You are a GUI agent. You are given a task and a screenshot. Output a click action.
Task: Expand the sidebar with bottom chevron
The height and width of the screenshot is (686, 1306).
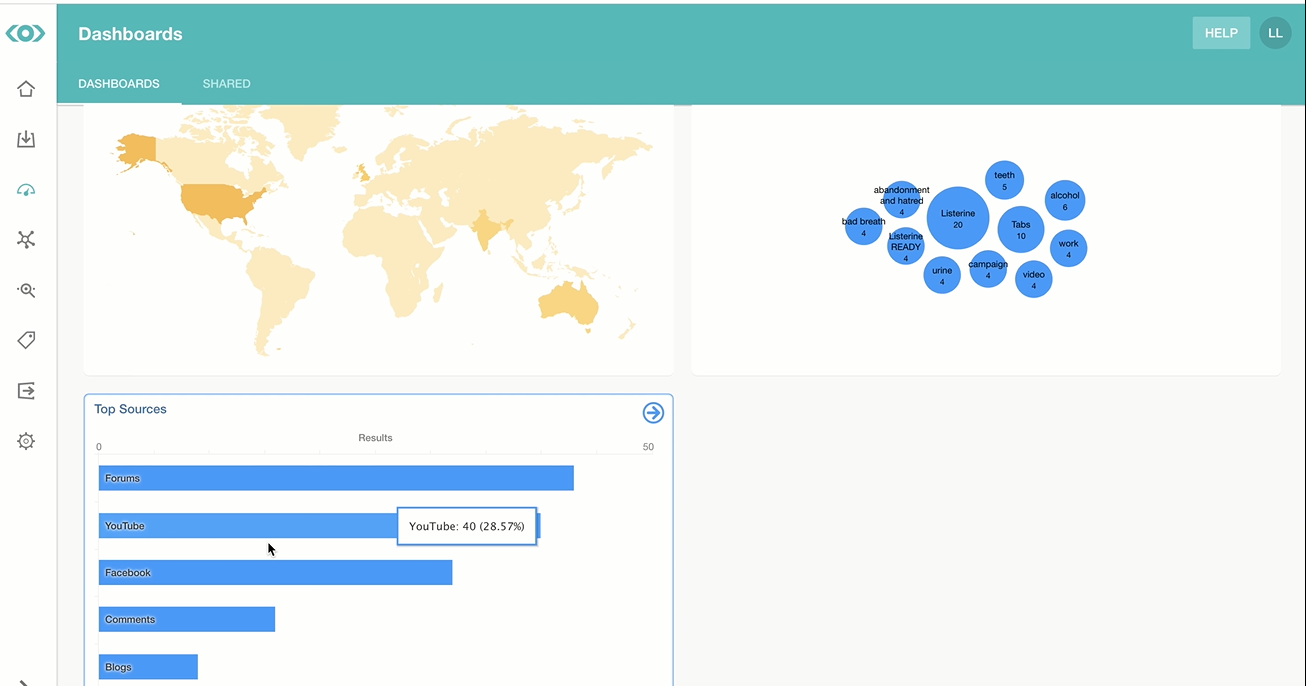click(24, 682)
